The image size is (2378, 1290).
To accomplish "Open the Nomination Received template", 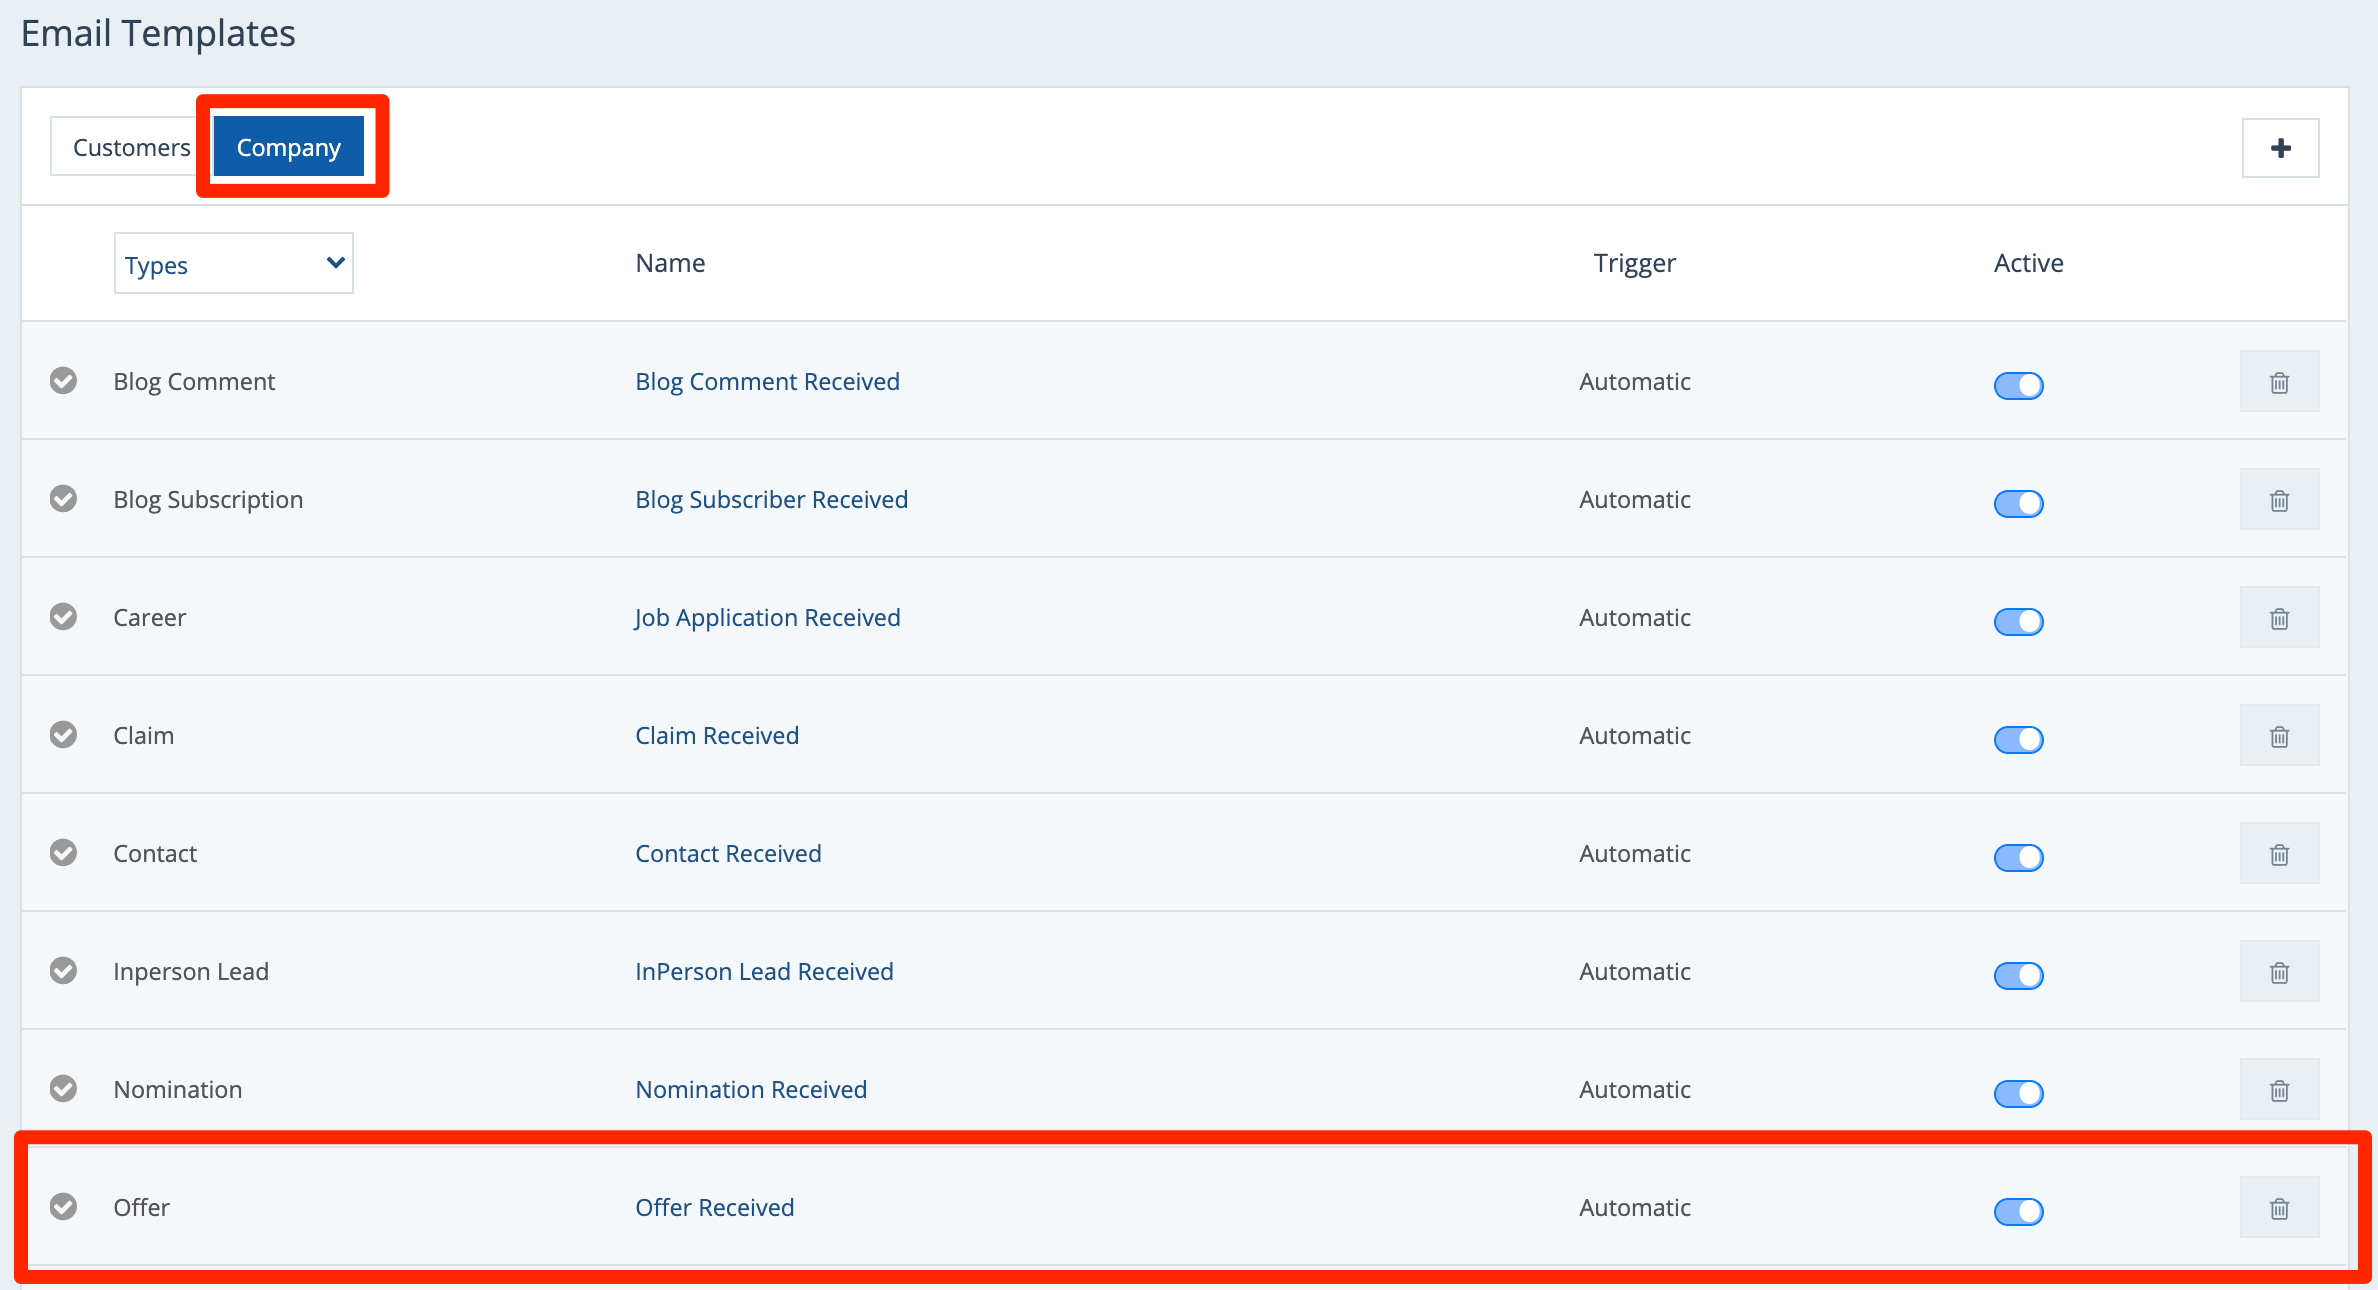I will pyautogui.click(x=751, y=1089).
